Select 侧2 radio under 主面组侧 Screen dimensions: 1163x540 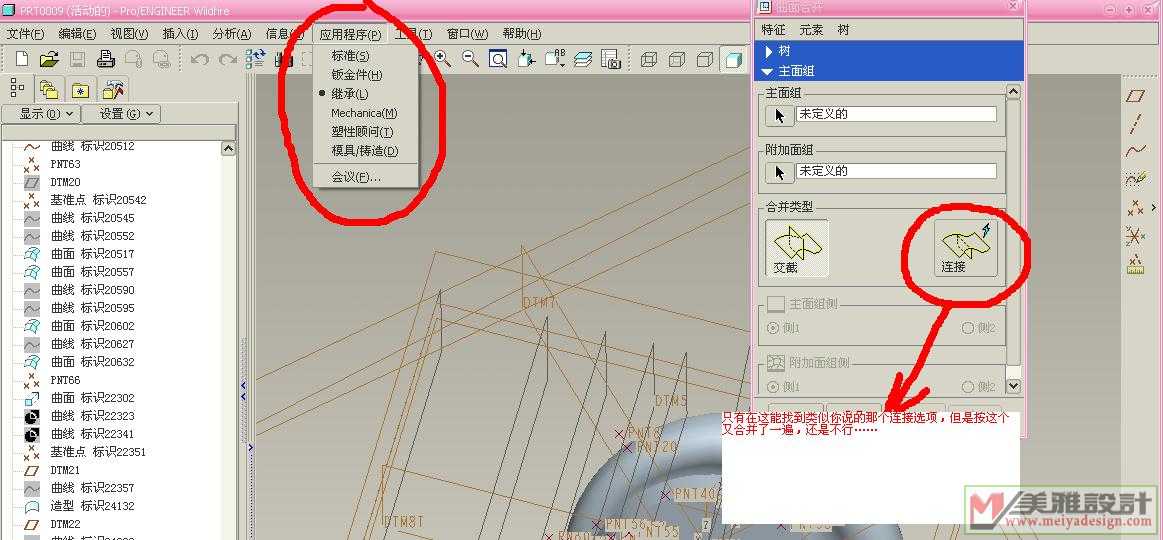pyautogui.click(x=967, y=328)
